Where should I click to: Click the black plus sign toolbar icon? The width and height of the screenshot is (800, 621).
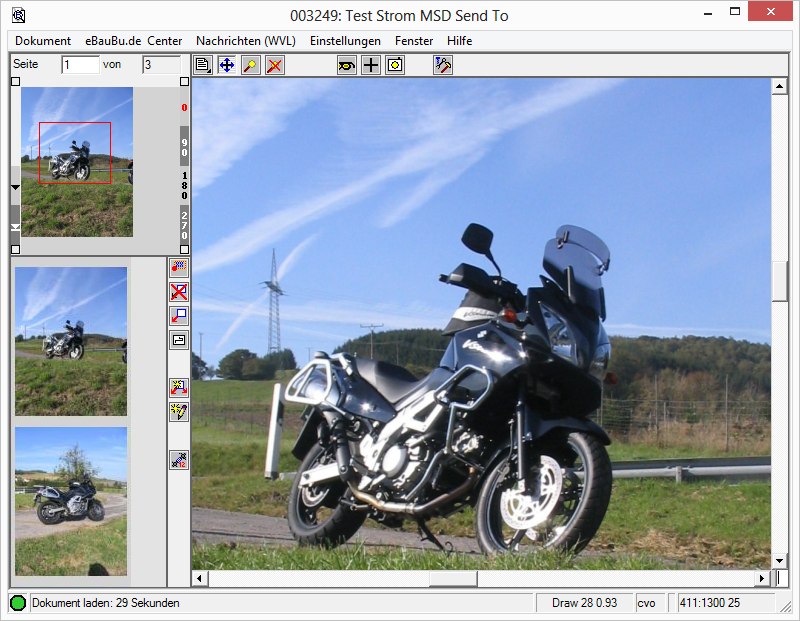tap(370, 65)
